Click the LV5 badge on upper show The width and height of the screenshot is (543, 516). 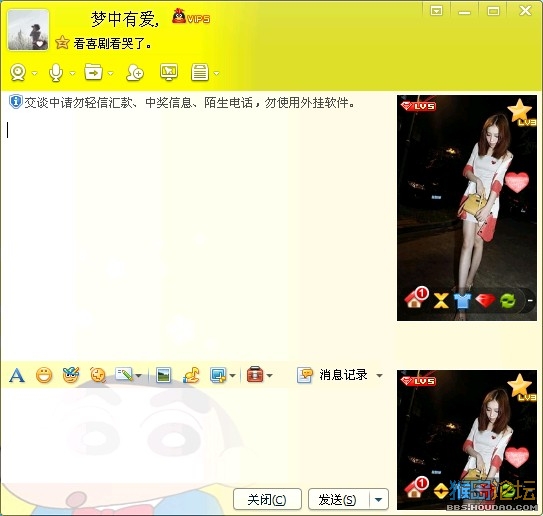point(418,106)
